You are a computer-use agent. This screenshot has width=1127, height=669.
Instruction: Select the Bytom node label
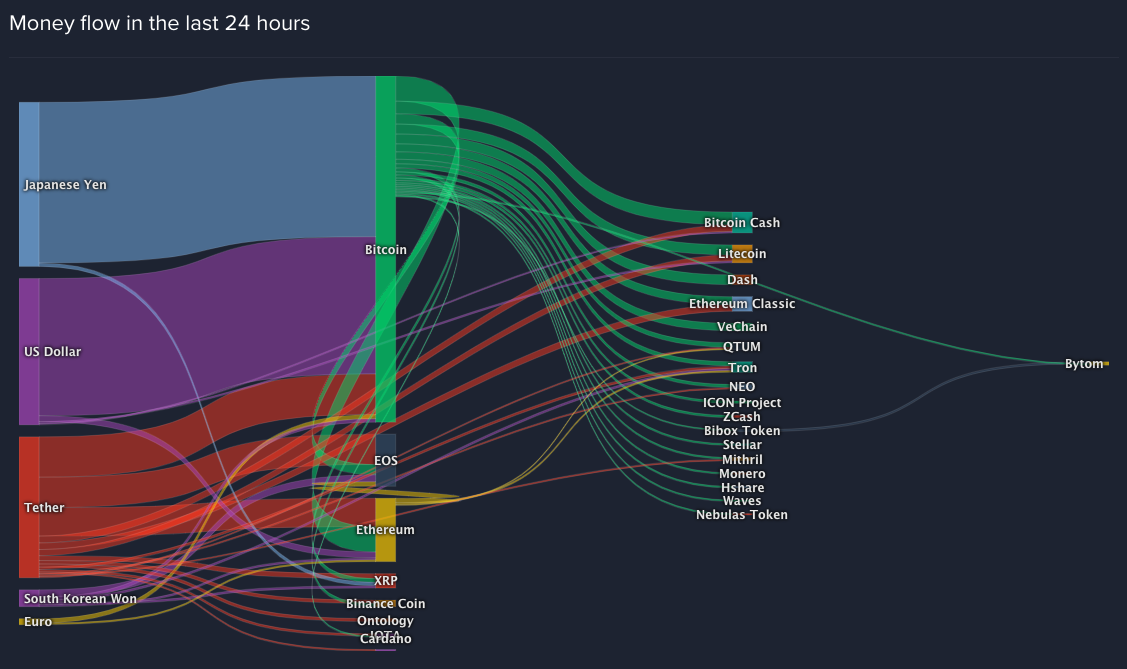(x=1084, y=364)
